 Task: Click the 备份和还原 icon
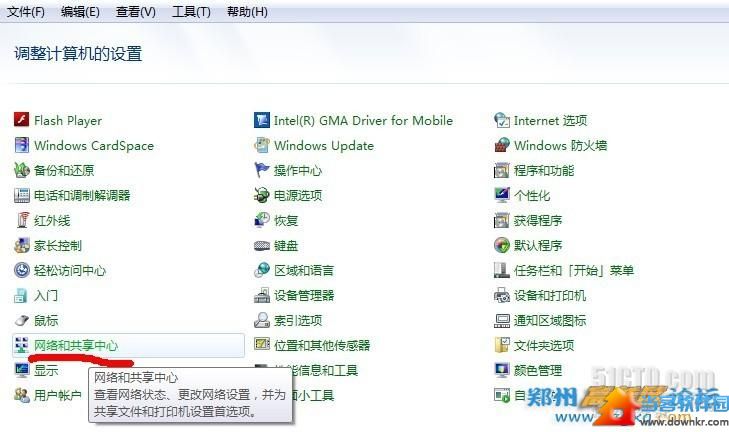pyautogui.click(x=21, y=170)
